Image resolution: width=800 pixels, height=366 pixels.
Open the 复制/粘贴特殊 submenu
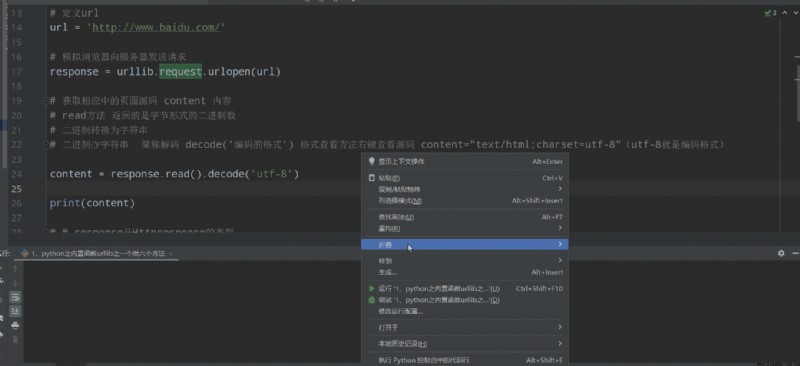pos(465,189)
